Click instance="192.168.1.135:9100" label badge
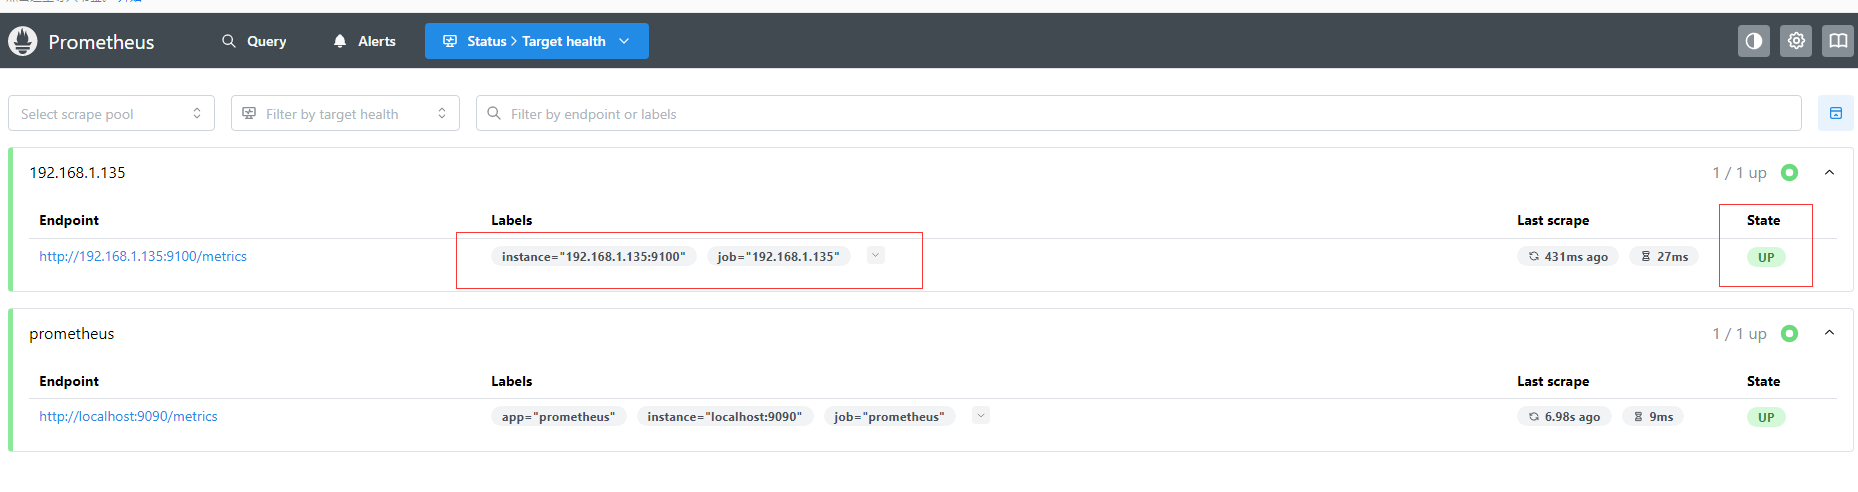 (x=594, y=257)
